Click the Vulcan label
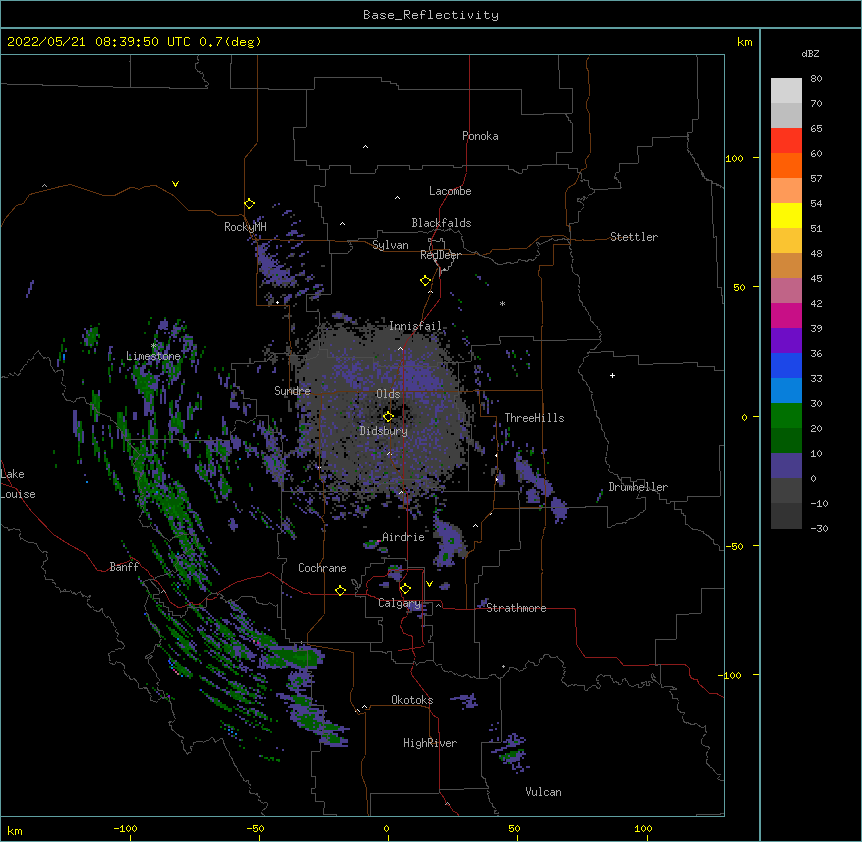The width and height of the screenshot is (862, 842). click(x=543, y=792)
